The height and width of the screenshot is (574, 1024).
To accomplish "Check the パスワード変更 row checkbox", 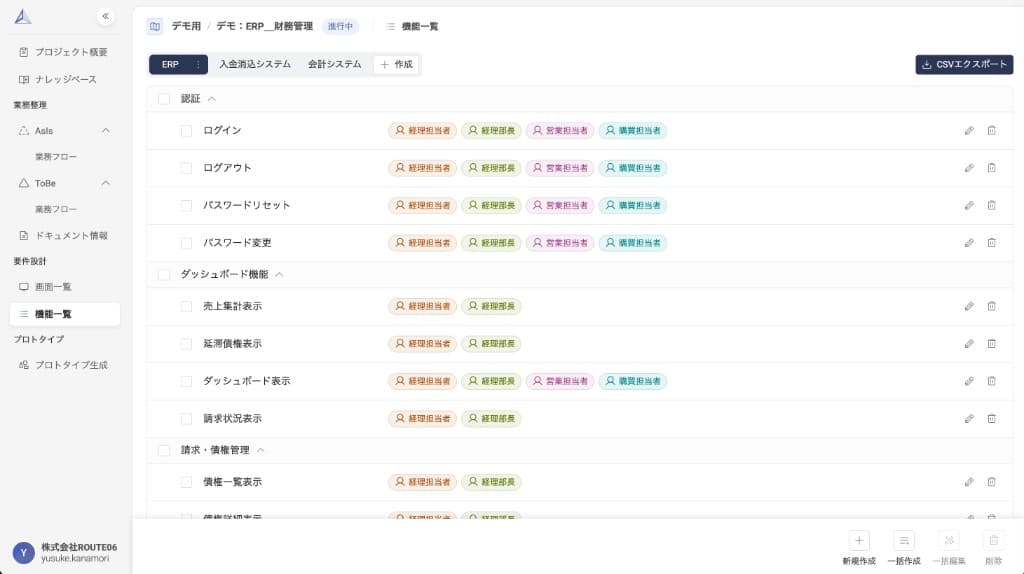I will (x=186, y=243).
